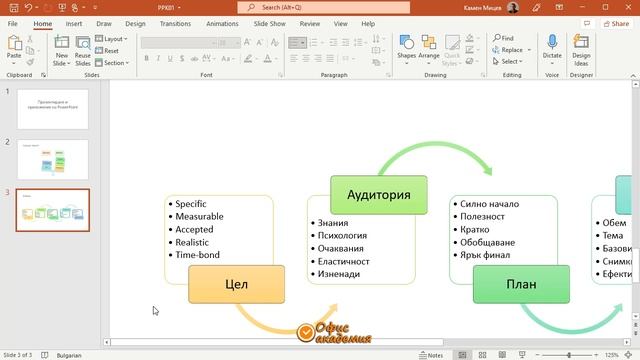Select slide 2 thumbnail
Viewport: 640px width, 360px height.
click(x=53, y=159)
